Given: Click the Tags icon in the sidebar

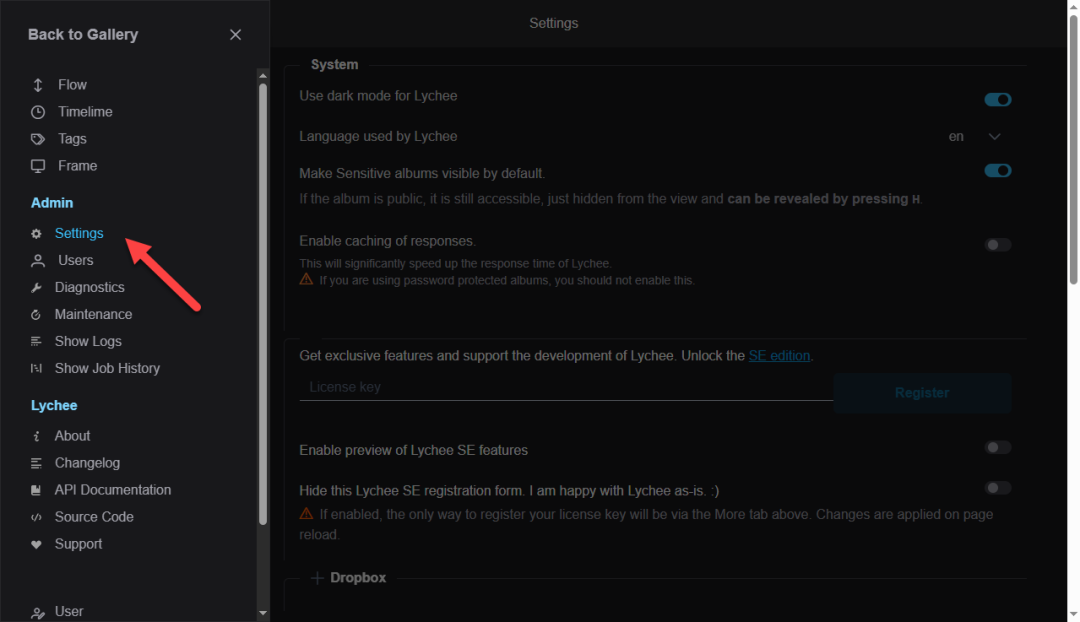Looking at the screenshot, I should pos(38,139).
